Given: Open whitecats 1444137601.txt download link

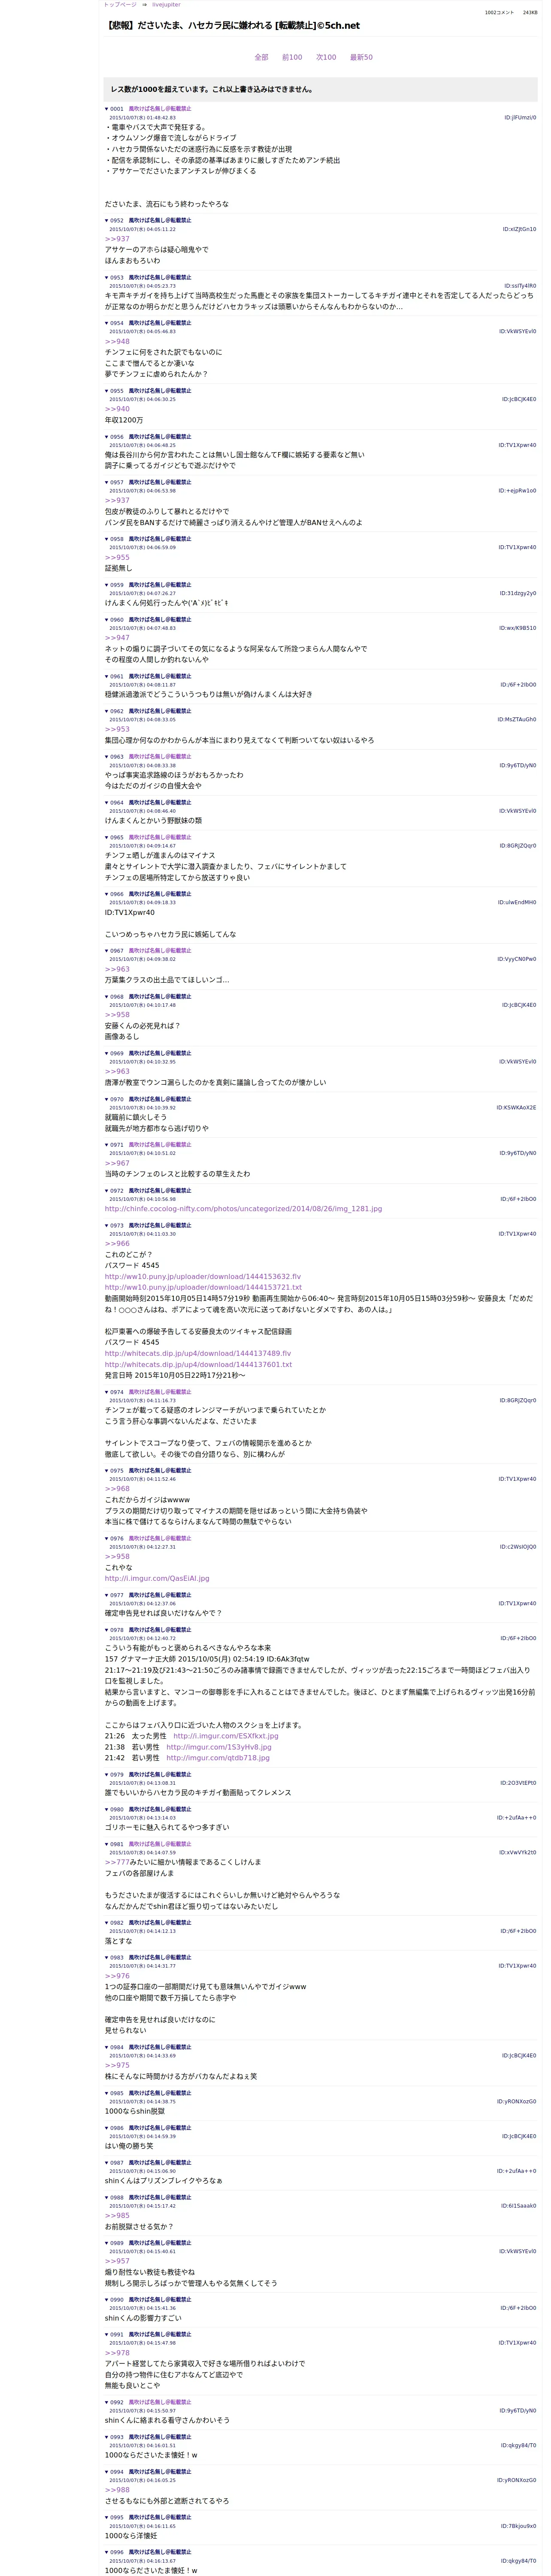Looking at the screenshot, I should [x=198, y=1364].
